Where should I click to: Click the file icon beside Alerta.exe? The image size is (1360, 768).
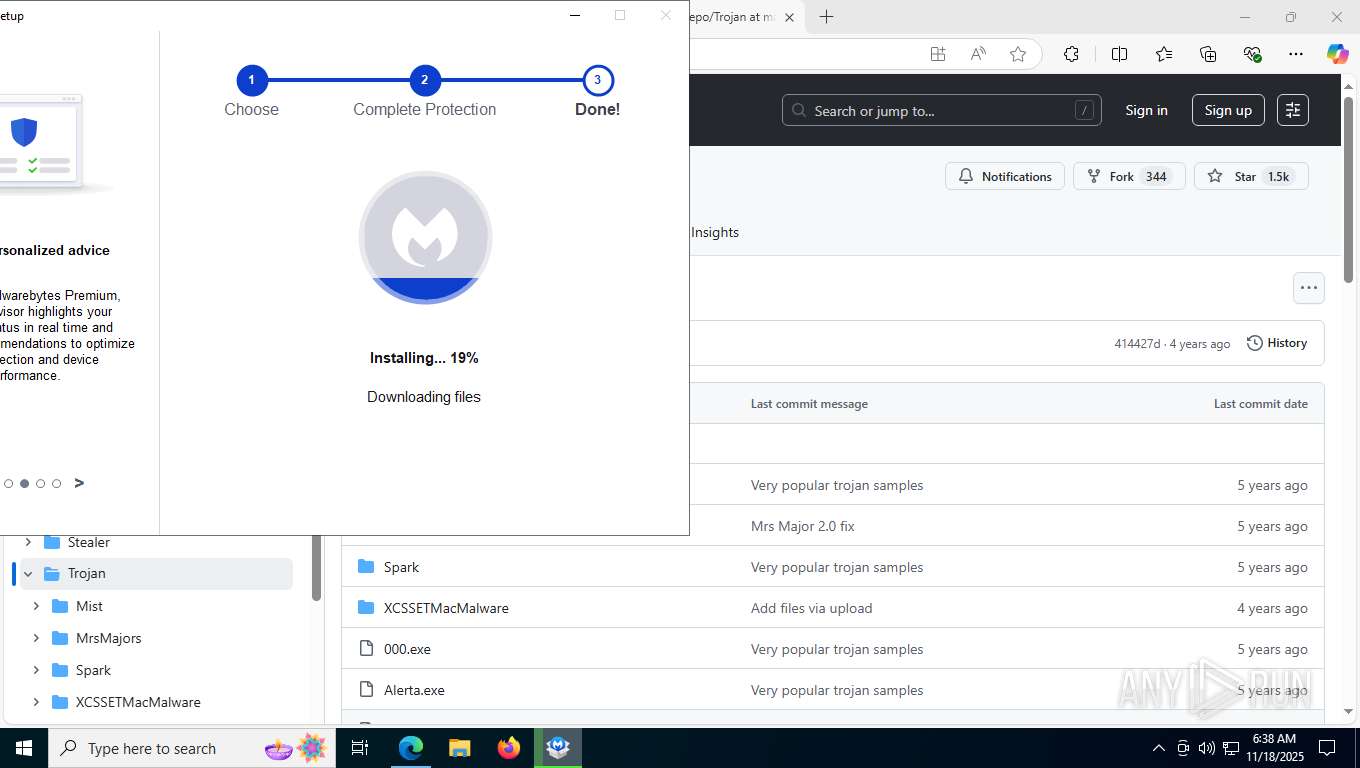coord(366,690)
